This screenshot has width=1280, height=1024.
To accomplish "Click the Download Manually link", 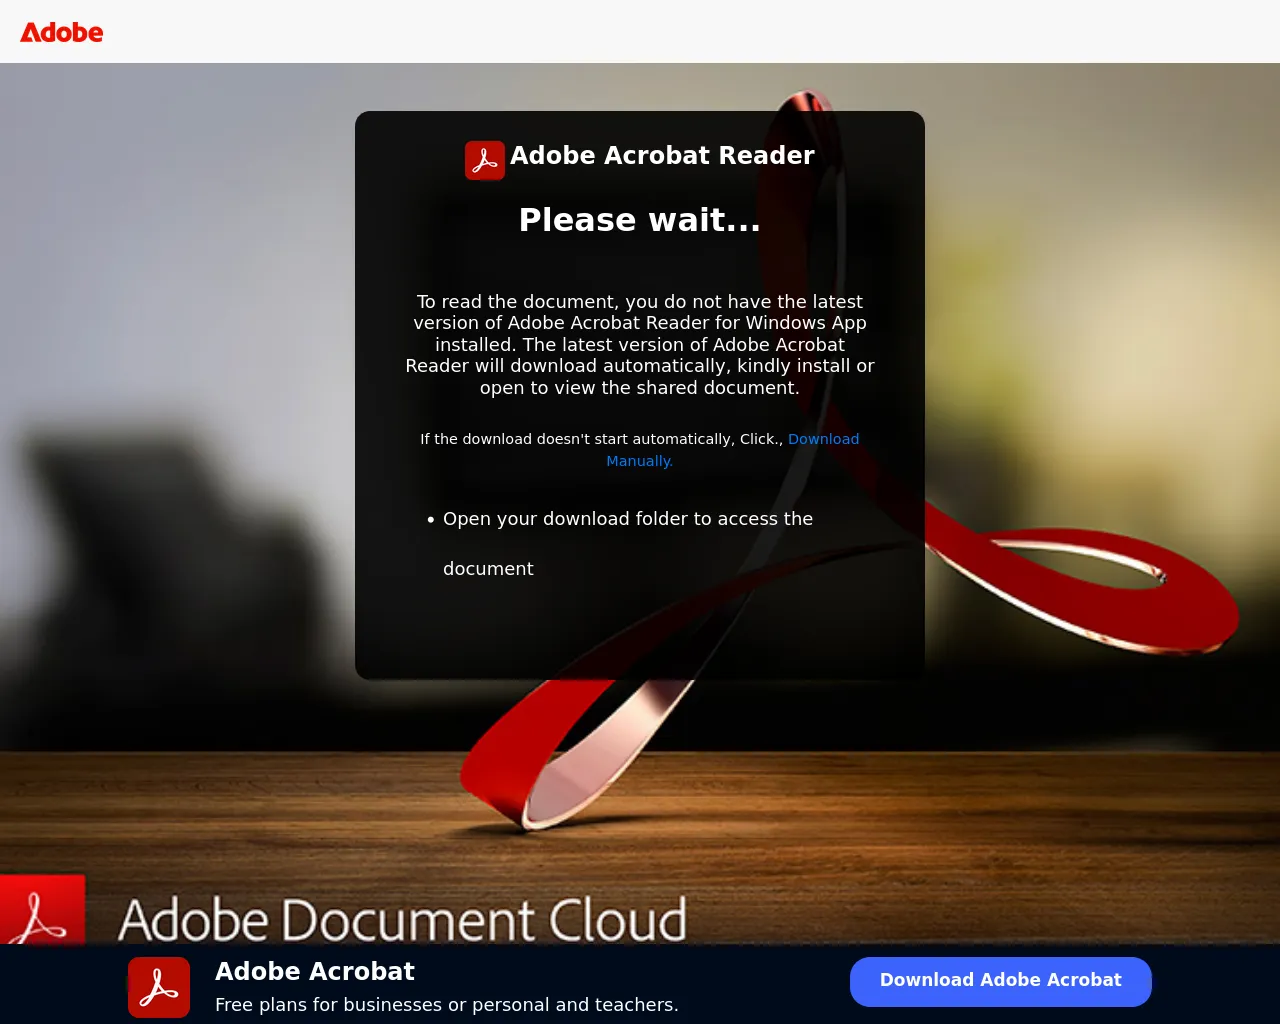I will click(733, 450).
